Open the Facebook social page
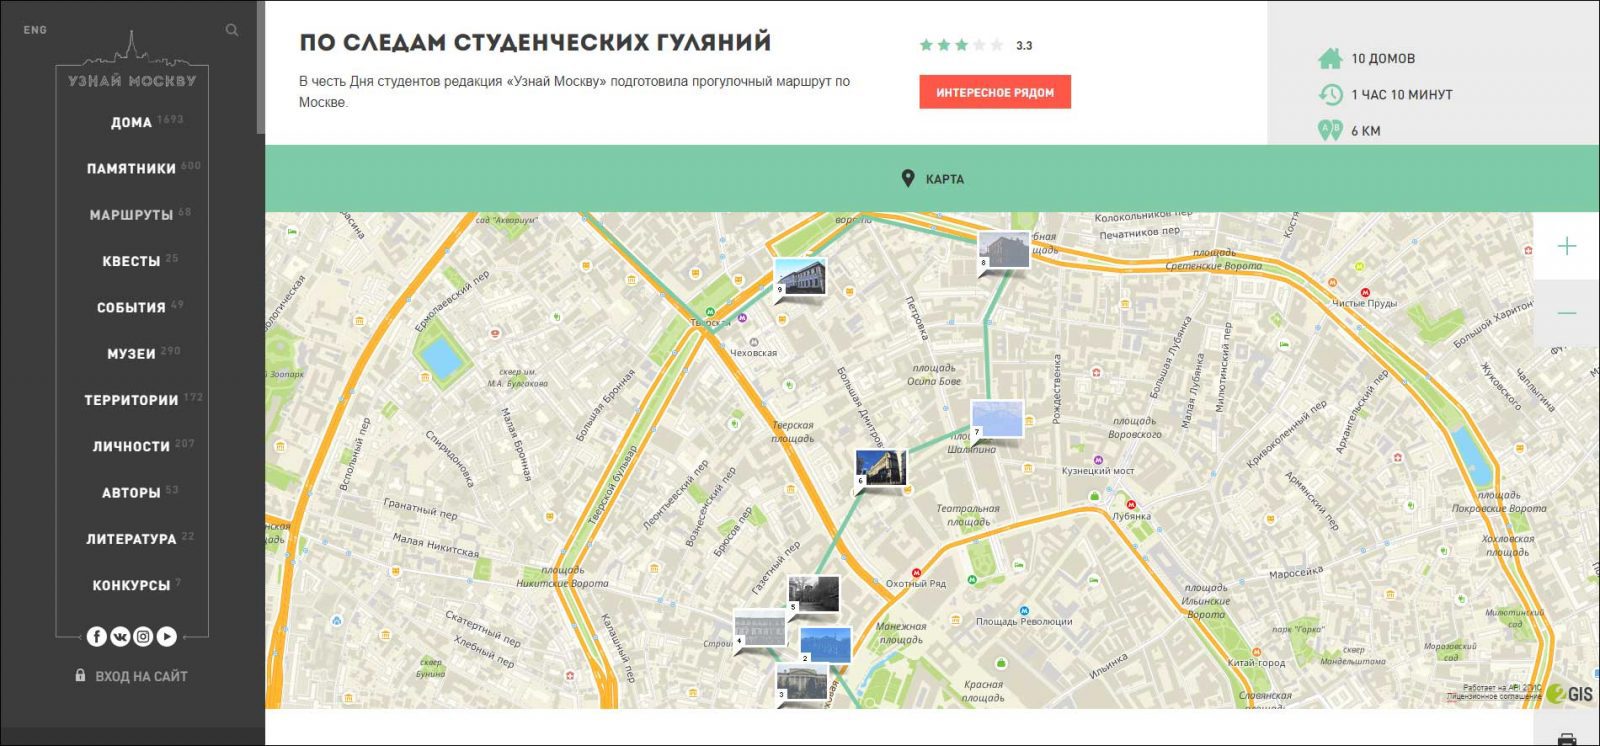This screenshot has height=746, width=1600. (x=97, y=636)
